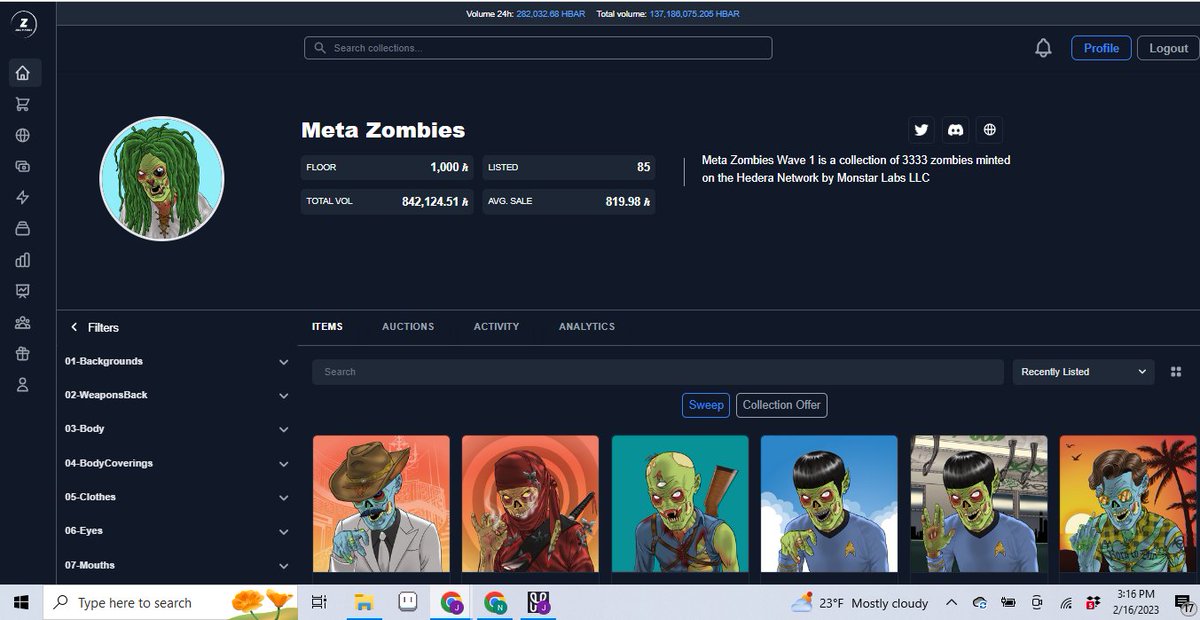This screenshot has width=1200, height=620.
Task: Log out of the marketplace
Action: point(1167,47)
